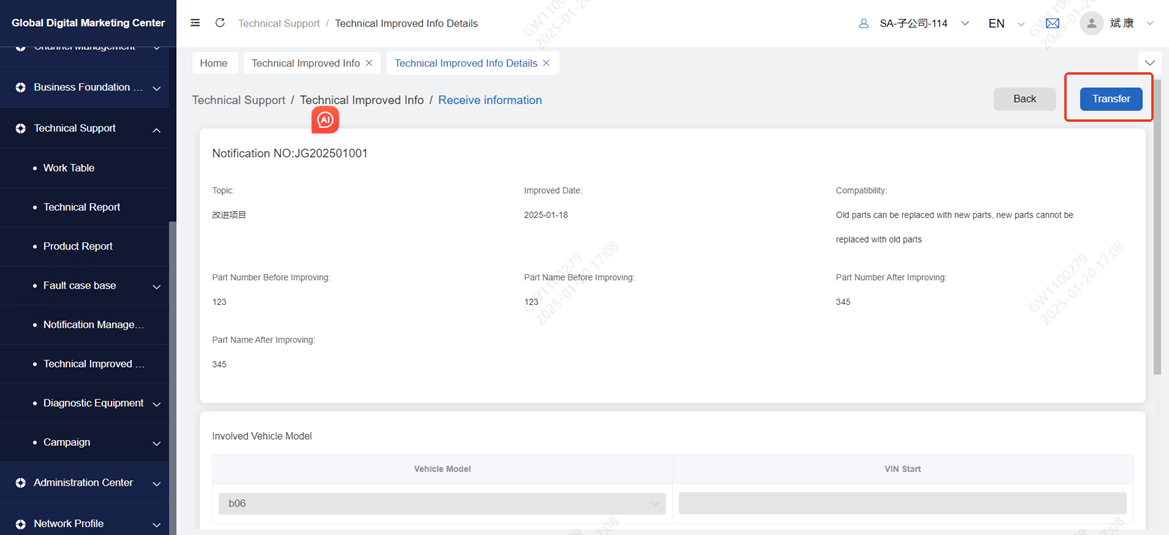The height and width of the screenshot is (535, 1169).
Task: Collapse sidebar with the hamburger menu icon
Action: (x=195, y=23)
